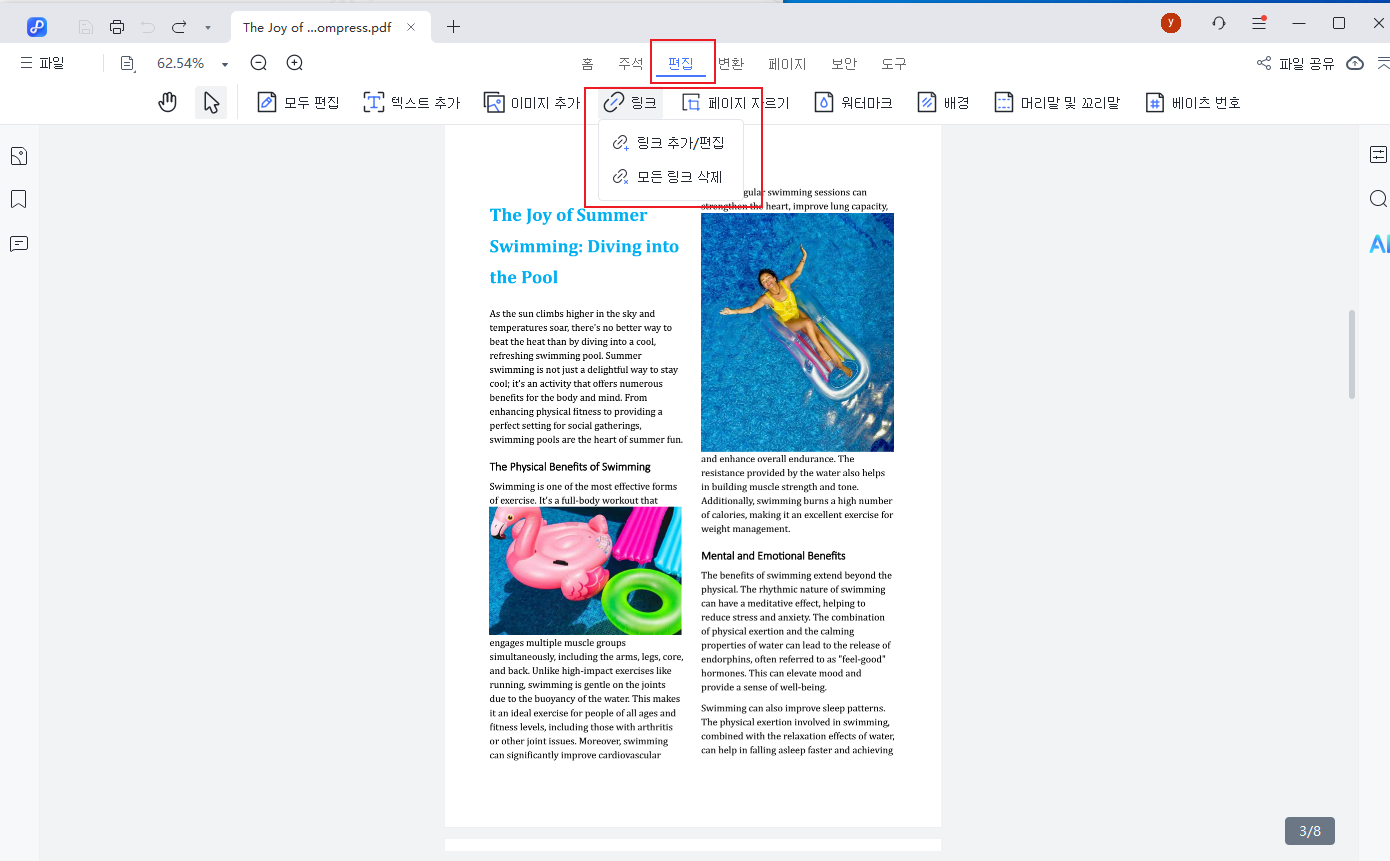Click the 워터마크 button
The height and width of the screenshot is (861, 1390).
[x=853, y=102]
